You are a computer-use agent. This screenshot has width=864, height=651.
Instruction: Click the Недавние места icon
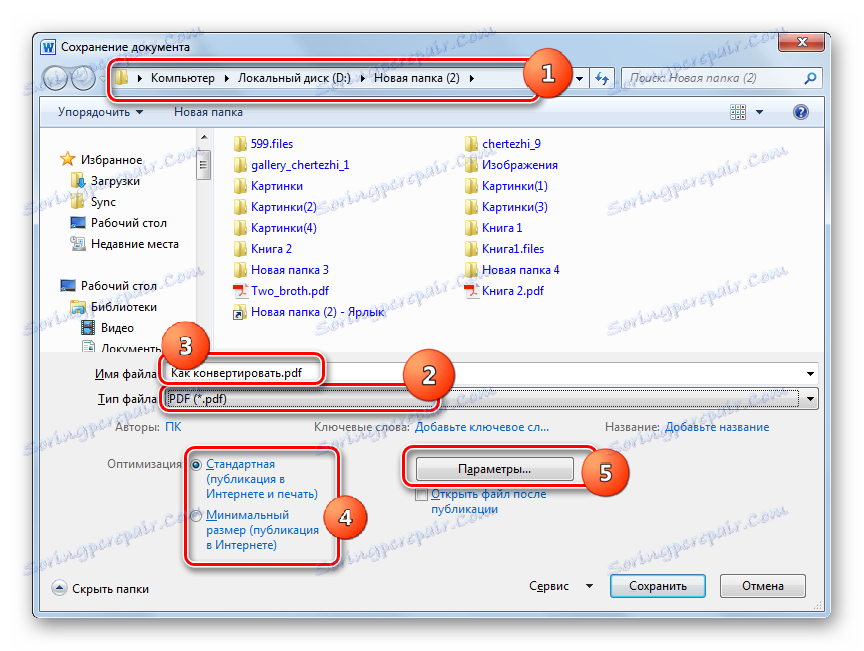coord(78,243)
